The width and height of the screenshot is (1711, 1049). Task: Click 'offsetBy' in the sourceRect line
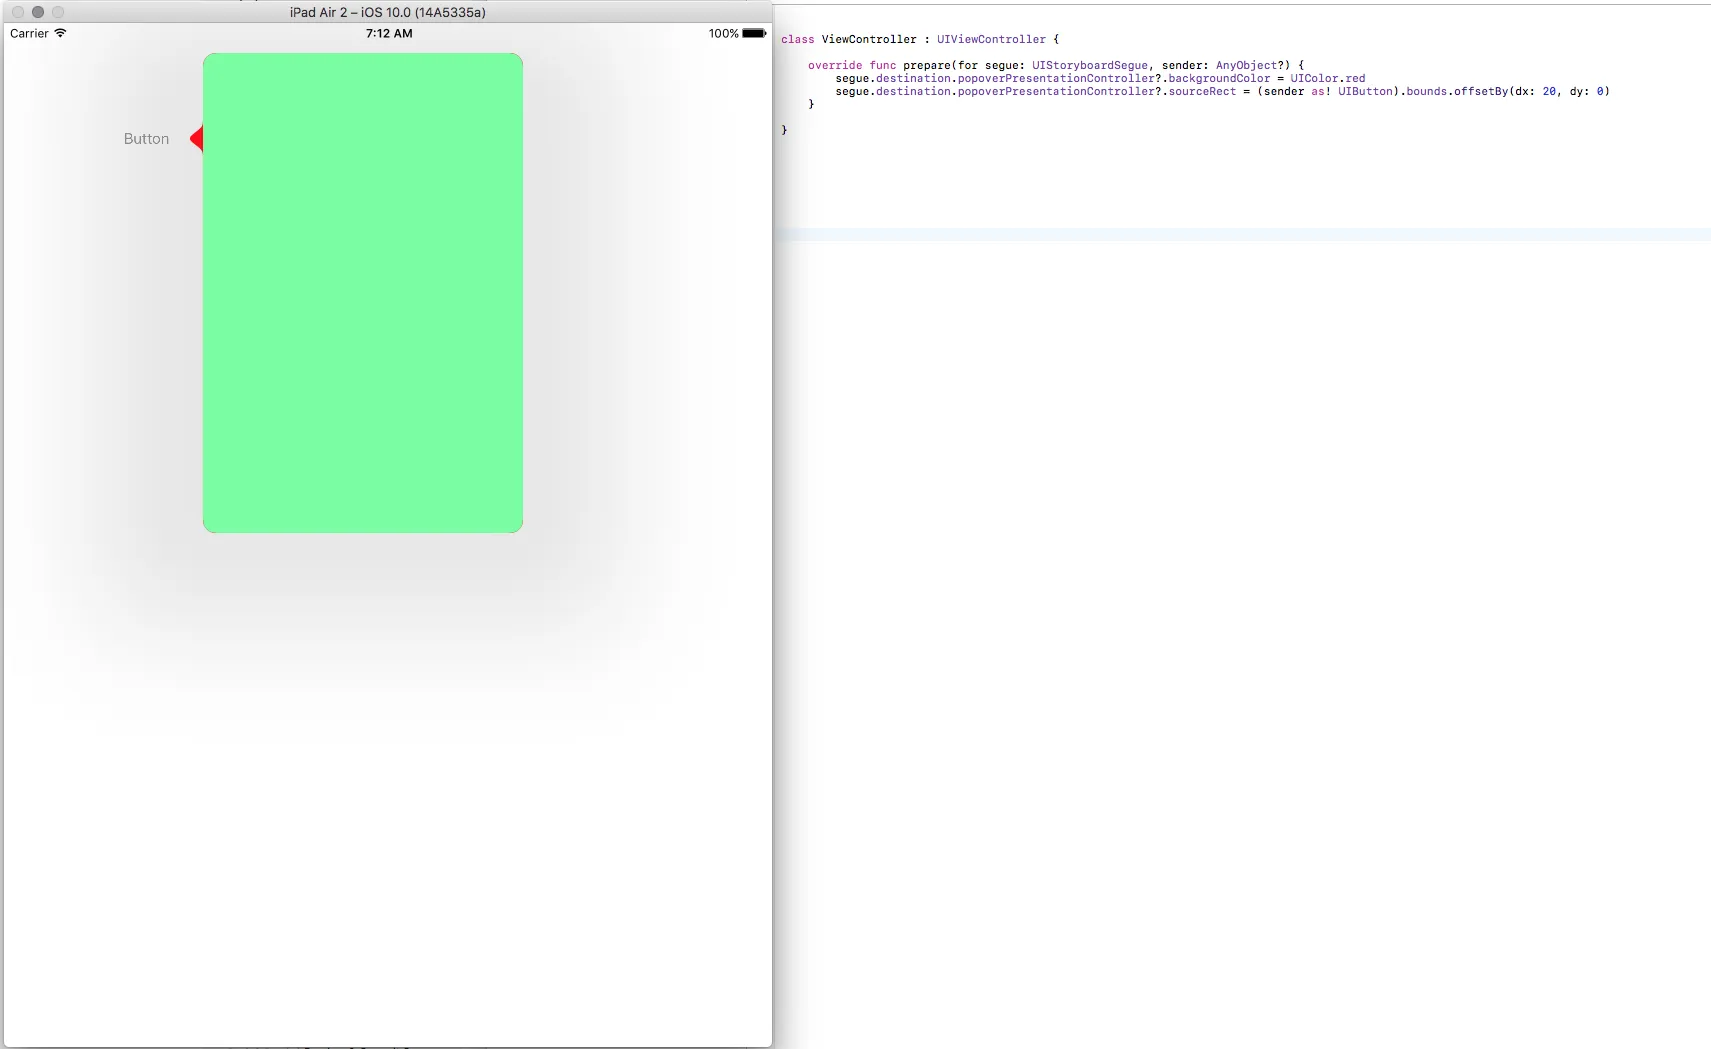pyautogui.click(x=1481, y=91)
